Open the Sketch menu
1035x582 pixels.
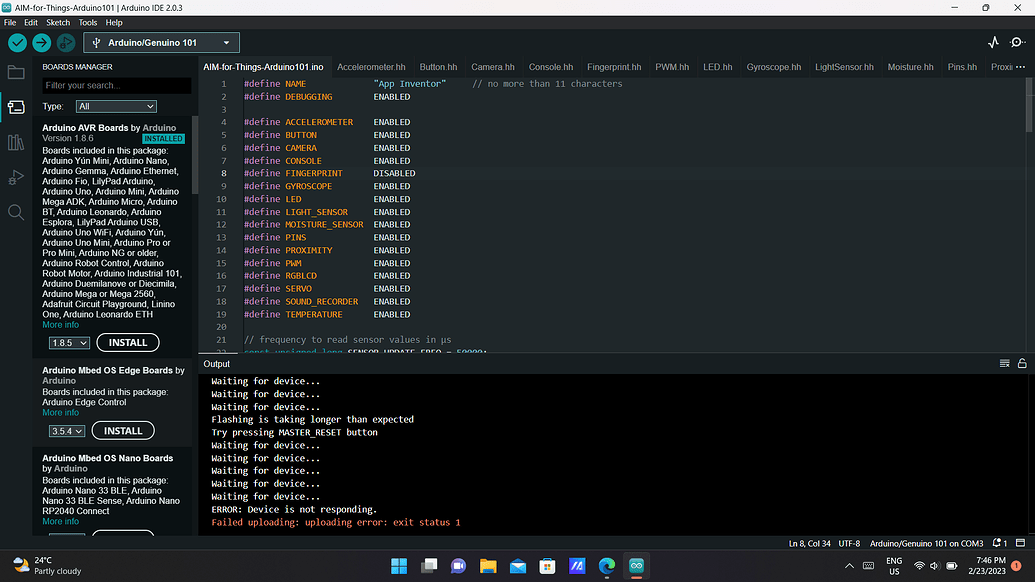pyautogui.click(x=57, y=22)
